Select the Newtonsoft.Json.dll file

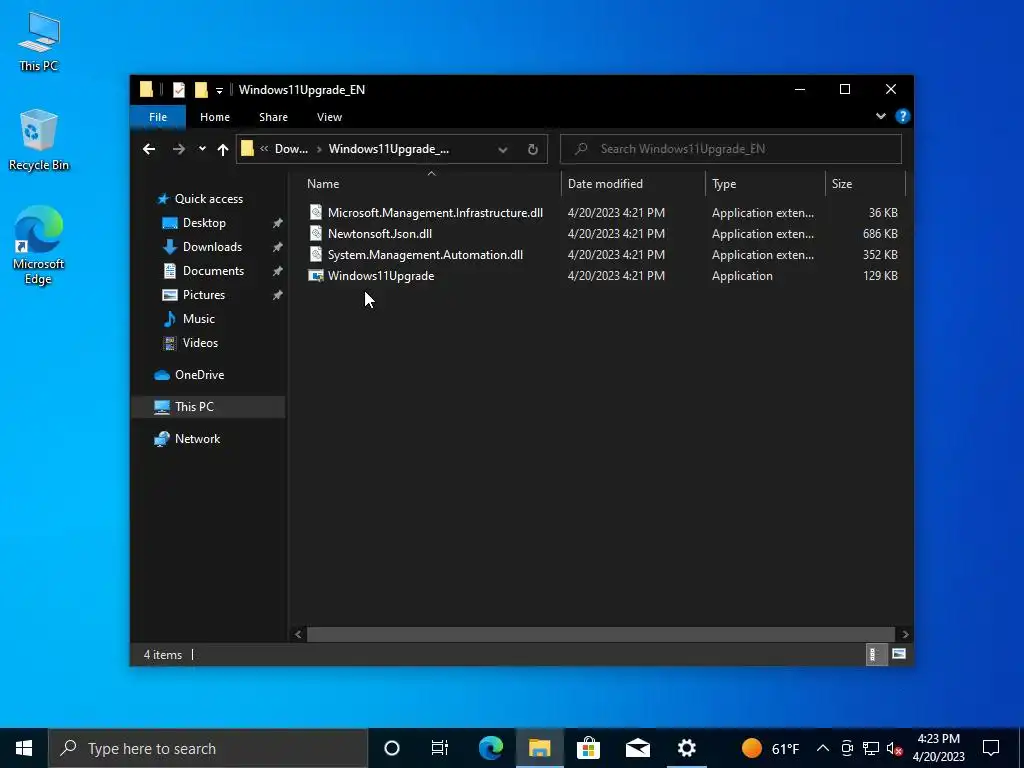point(379,234)
